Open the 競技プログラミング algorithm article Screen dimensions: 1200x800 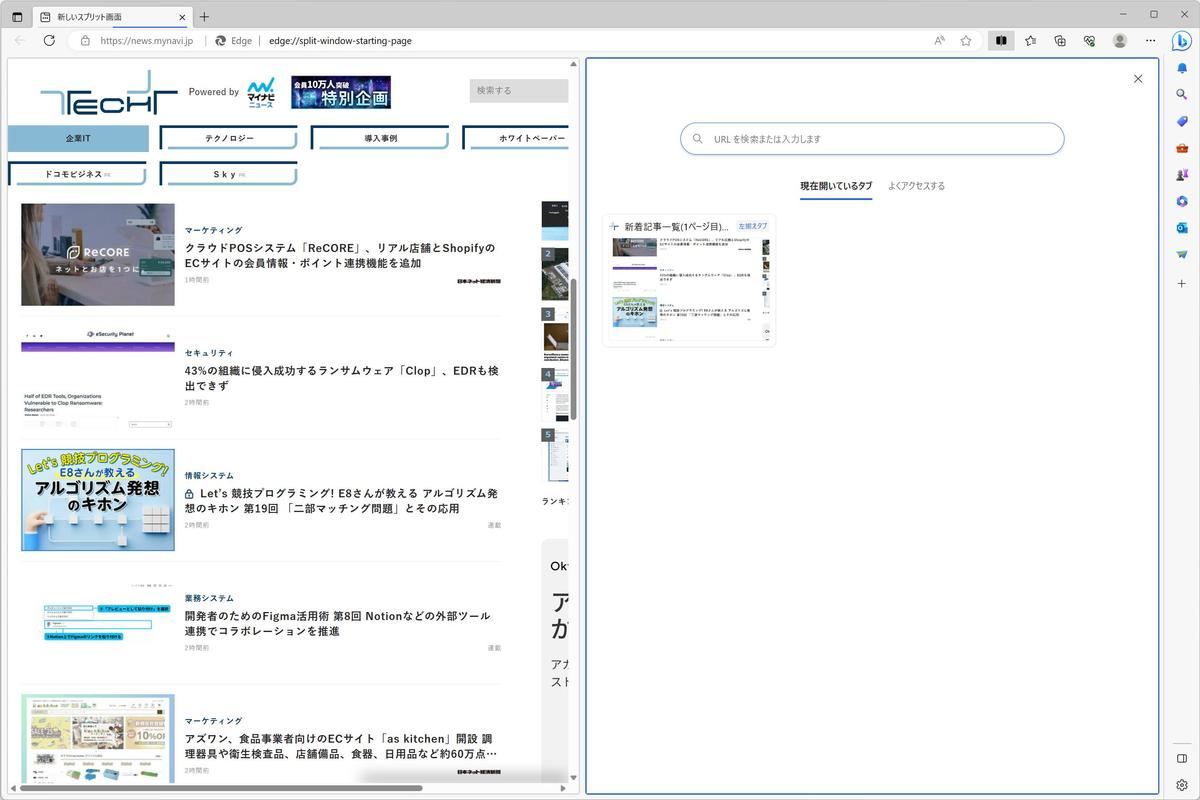coord(342,501)
